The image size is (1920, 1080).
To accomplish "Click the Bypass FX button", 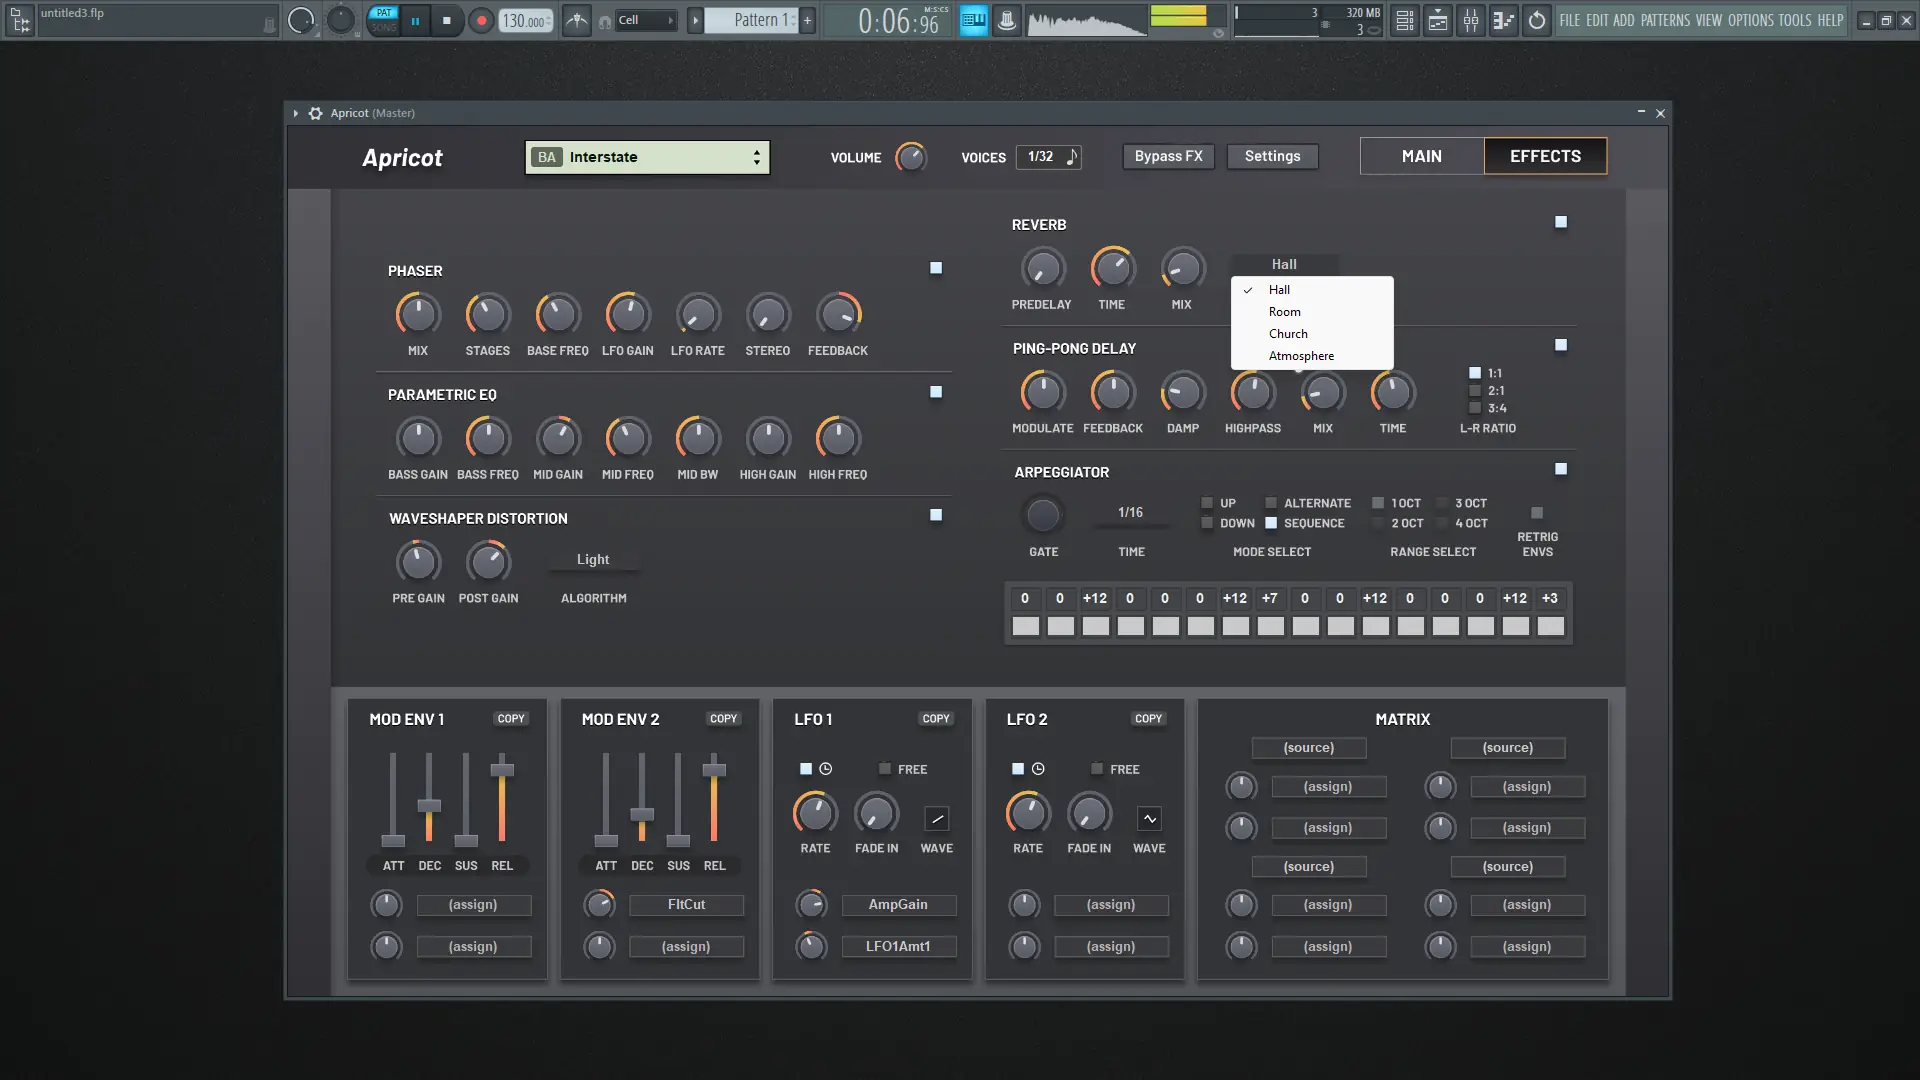I will (1168, 156).
